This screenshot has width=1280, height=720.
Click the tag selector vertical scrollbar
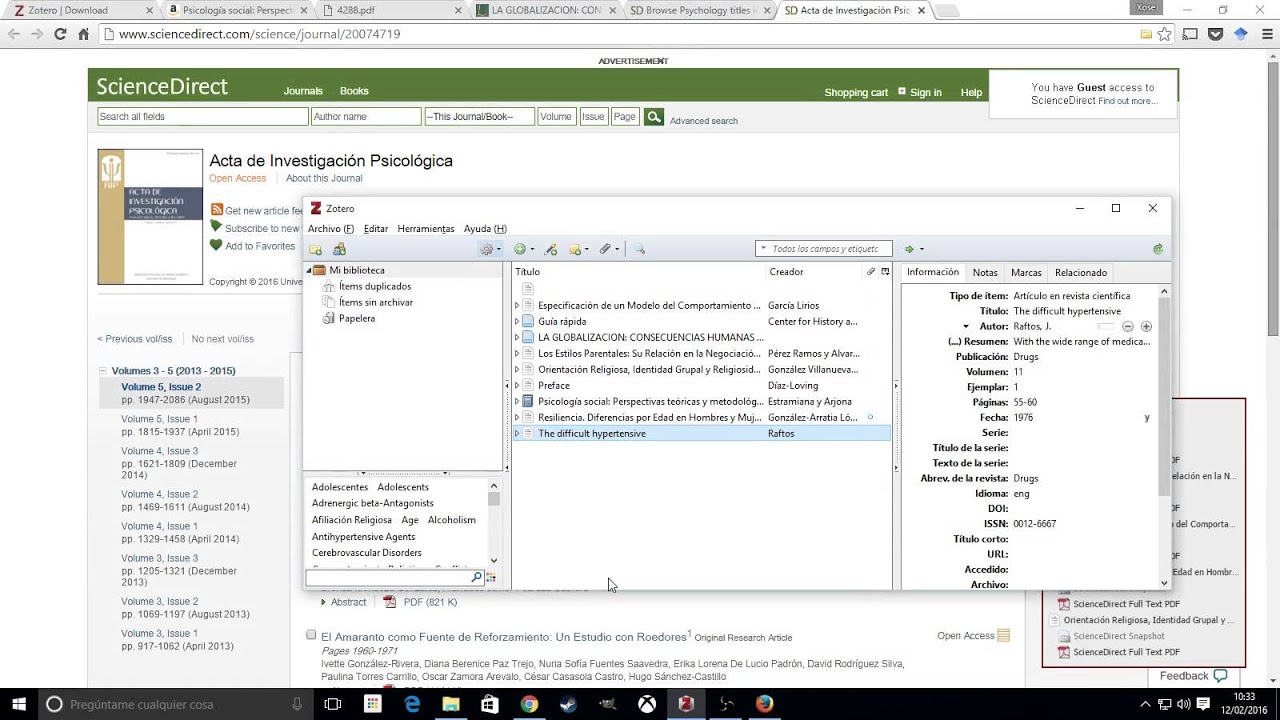494,523
